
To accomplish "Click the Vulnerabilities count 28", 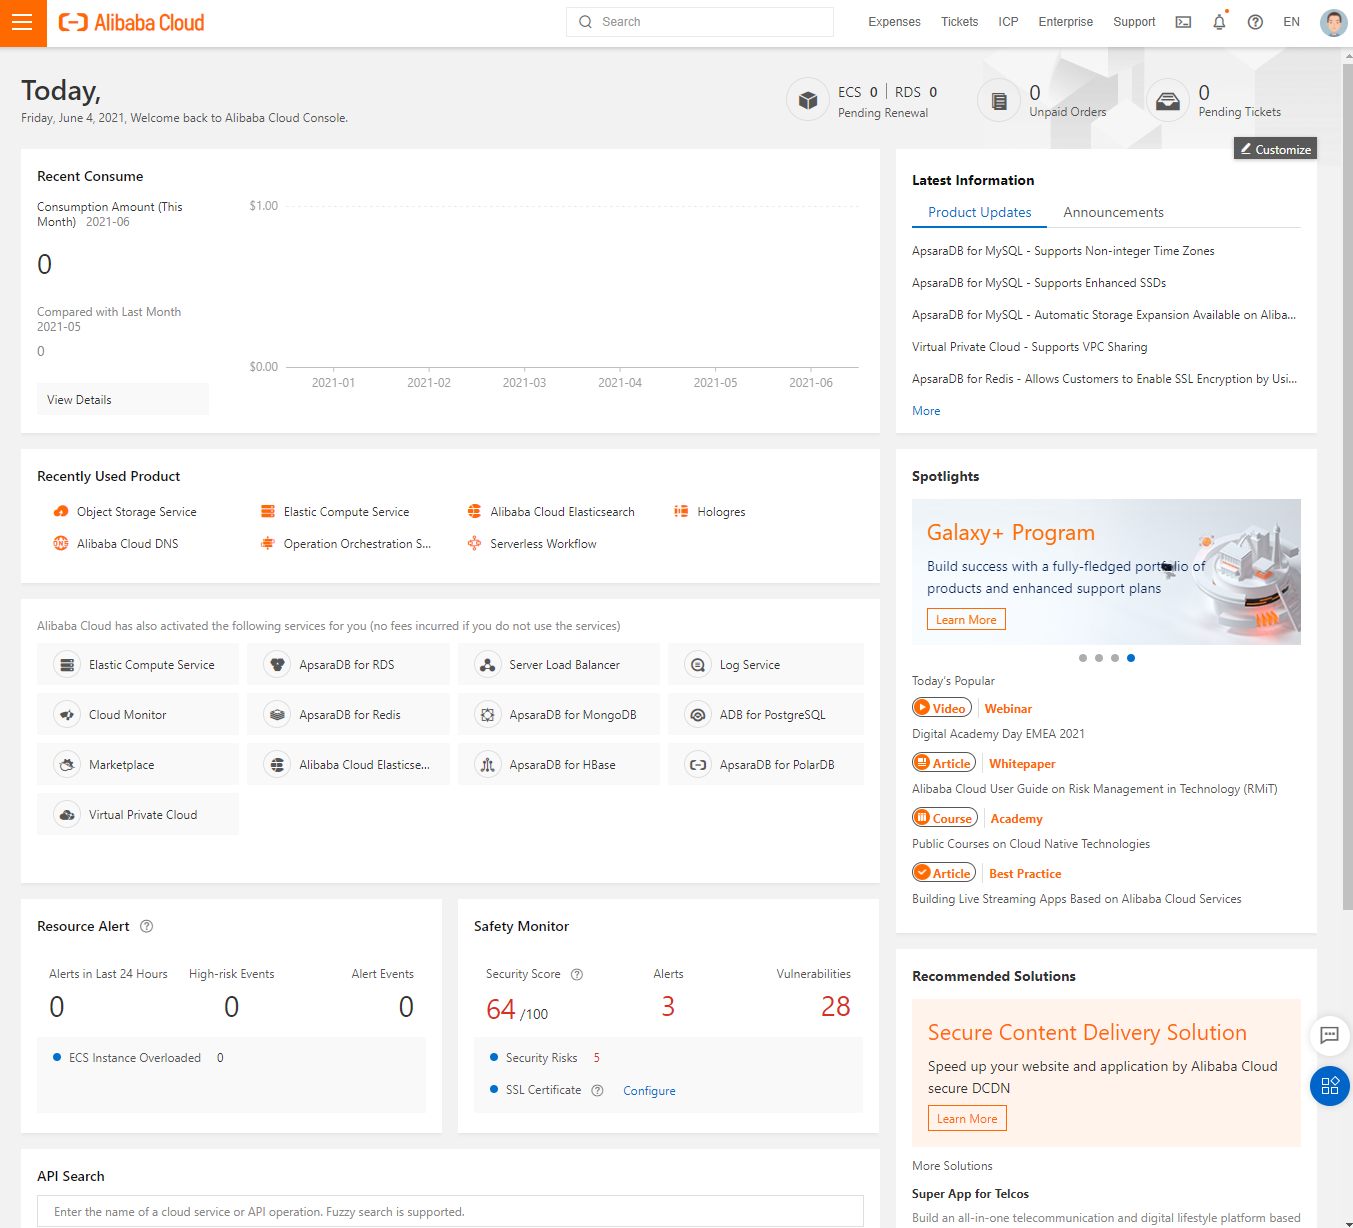I will (x=835, y=1006).
